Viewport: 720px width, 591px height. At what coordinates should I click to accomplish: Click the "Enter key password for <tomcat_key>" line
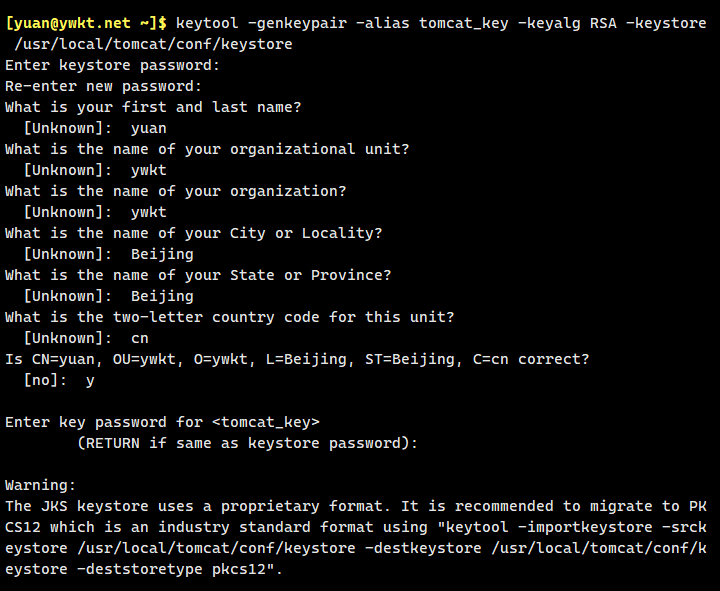(162, 422)
